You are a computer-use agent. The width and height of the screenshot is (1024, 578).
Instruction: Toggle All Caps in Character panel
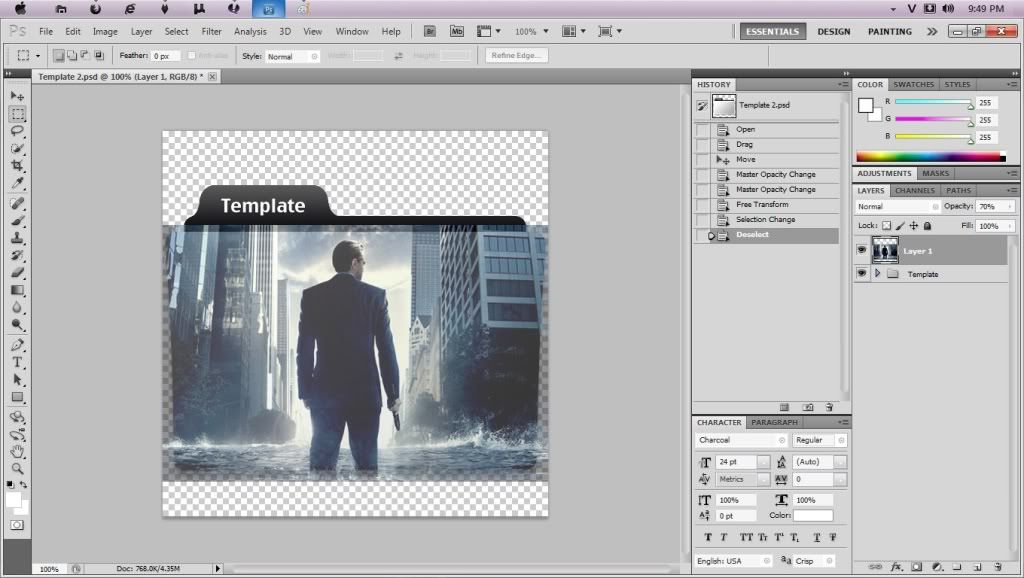pyautogui.click(x=746, y=538)
